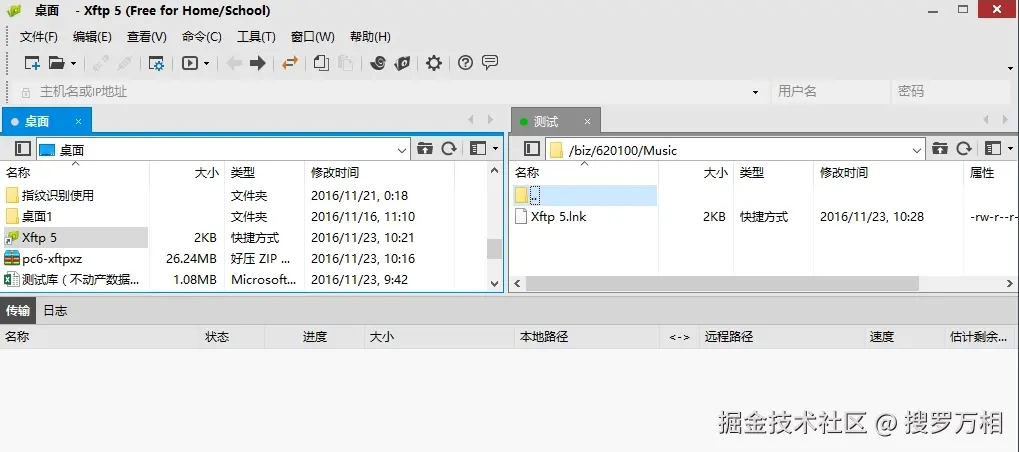The width and height of the screenshot is (1019, 452).
Task: Click the transfer right arrow icon
Action: pos(258,63)
